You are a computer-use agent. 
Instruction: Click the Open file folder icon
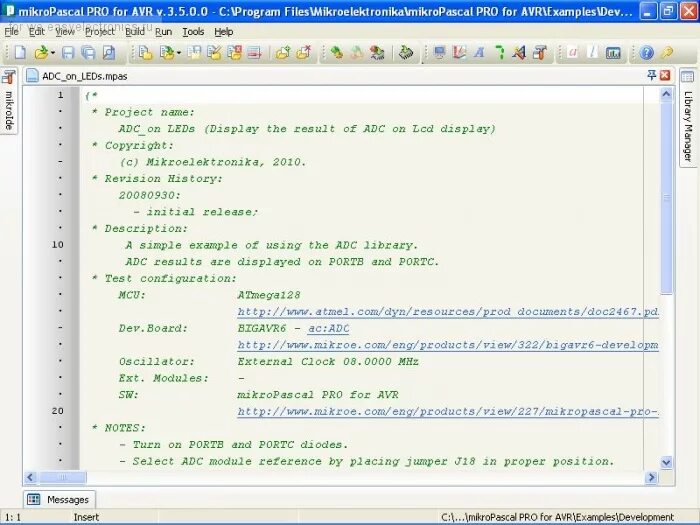point(41,53)
